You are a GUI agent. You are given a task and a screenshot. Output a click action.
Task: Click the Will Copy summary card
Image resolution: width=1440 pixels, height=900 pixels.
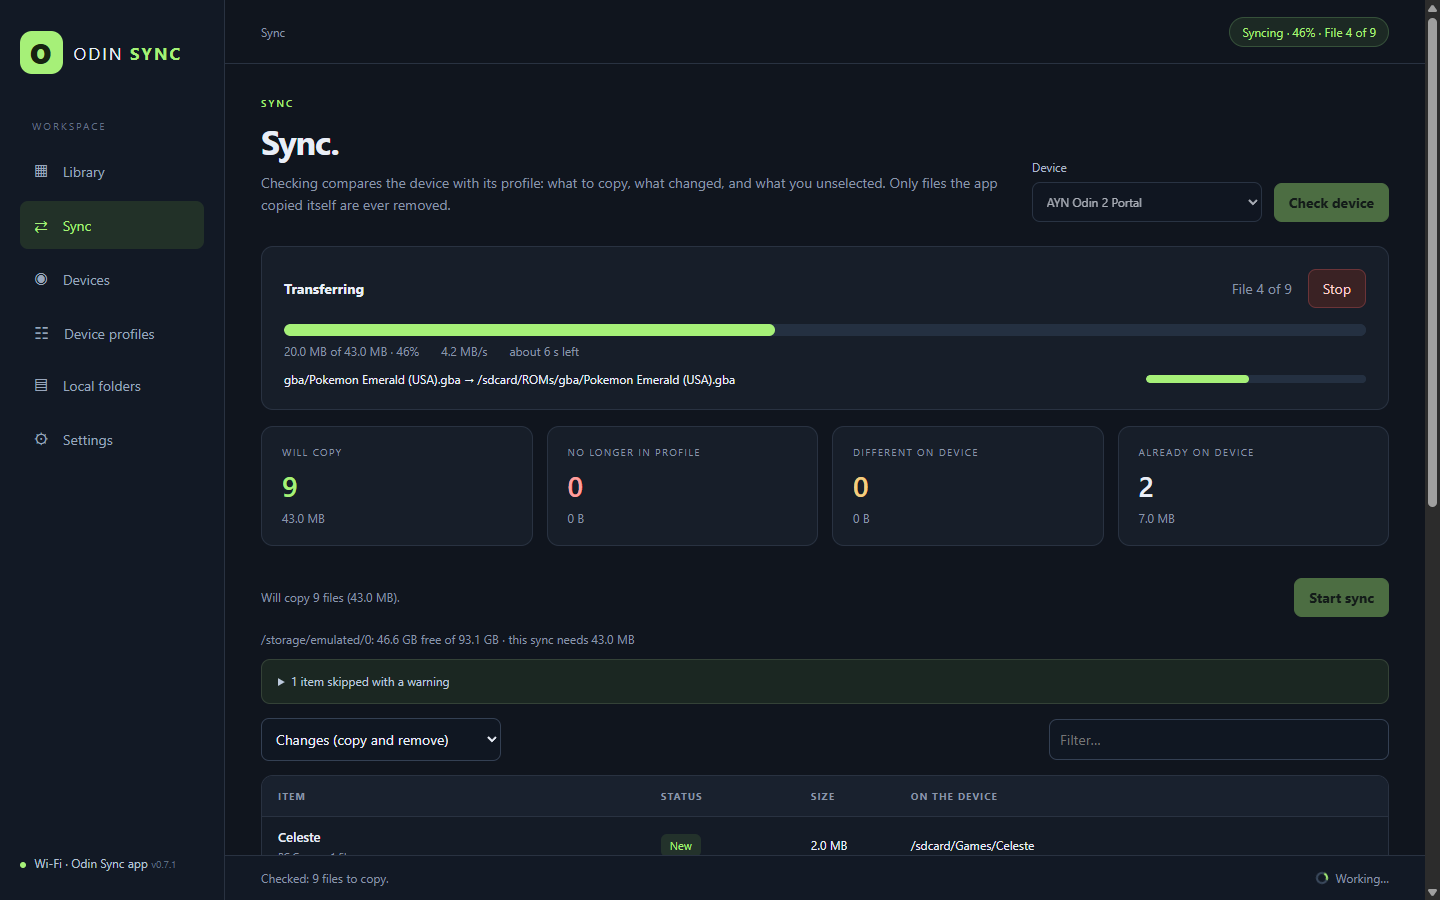[x=397, y=486]
